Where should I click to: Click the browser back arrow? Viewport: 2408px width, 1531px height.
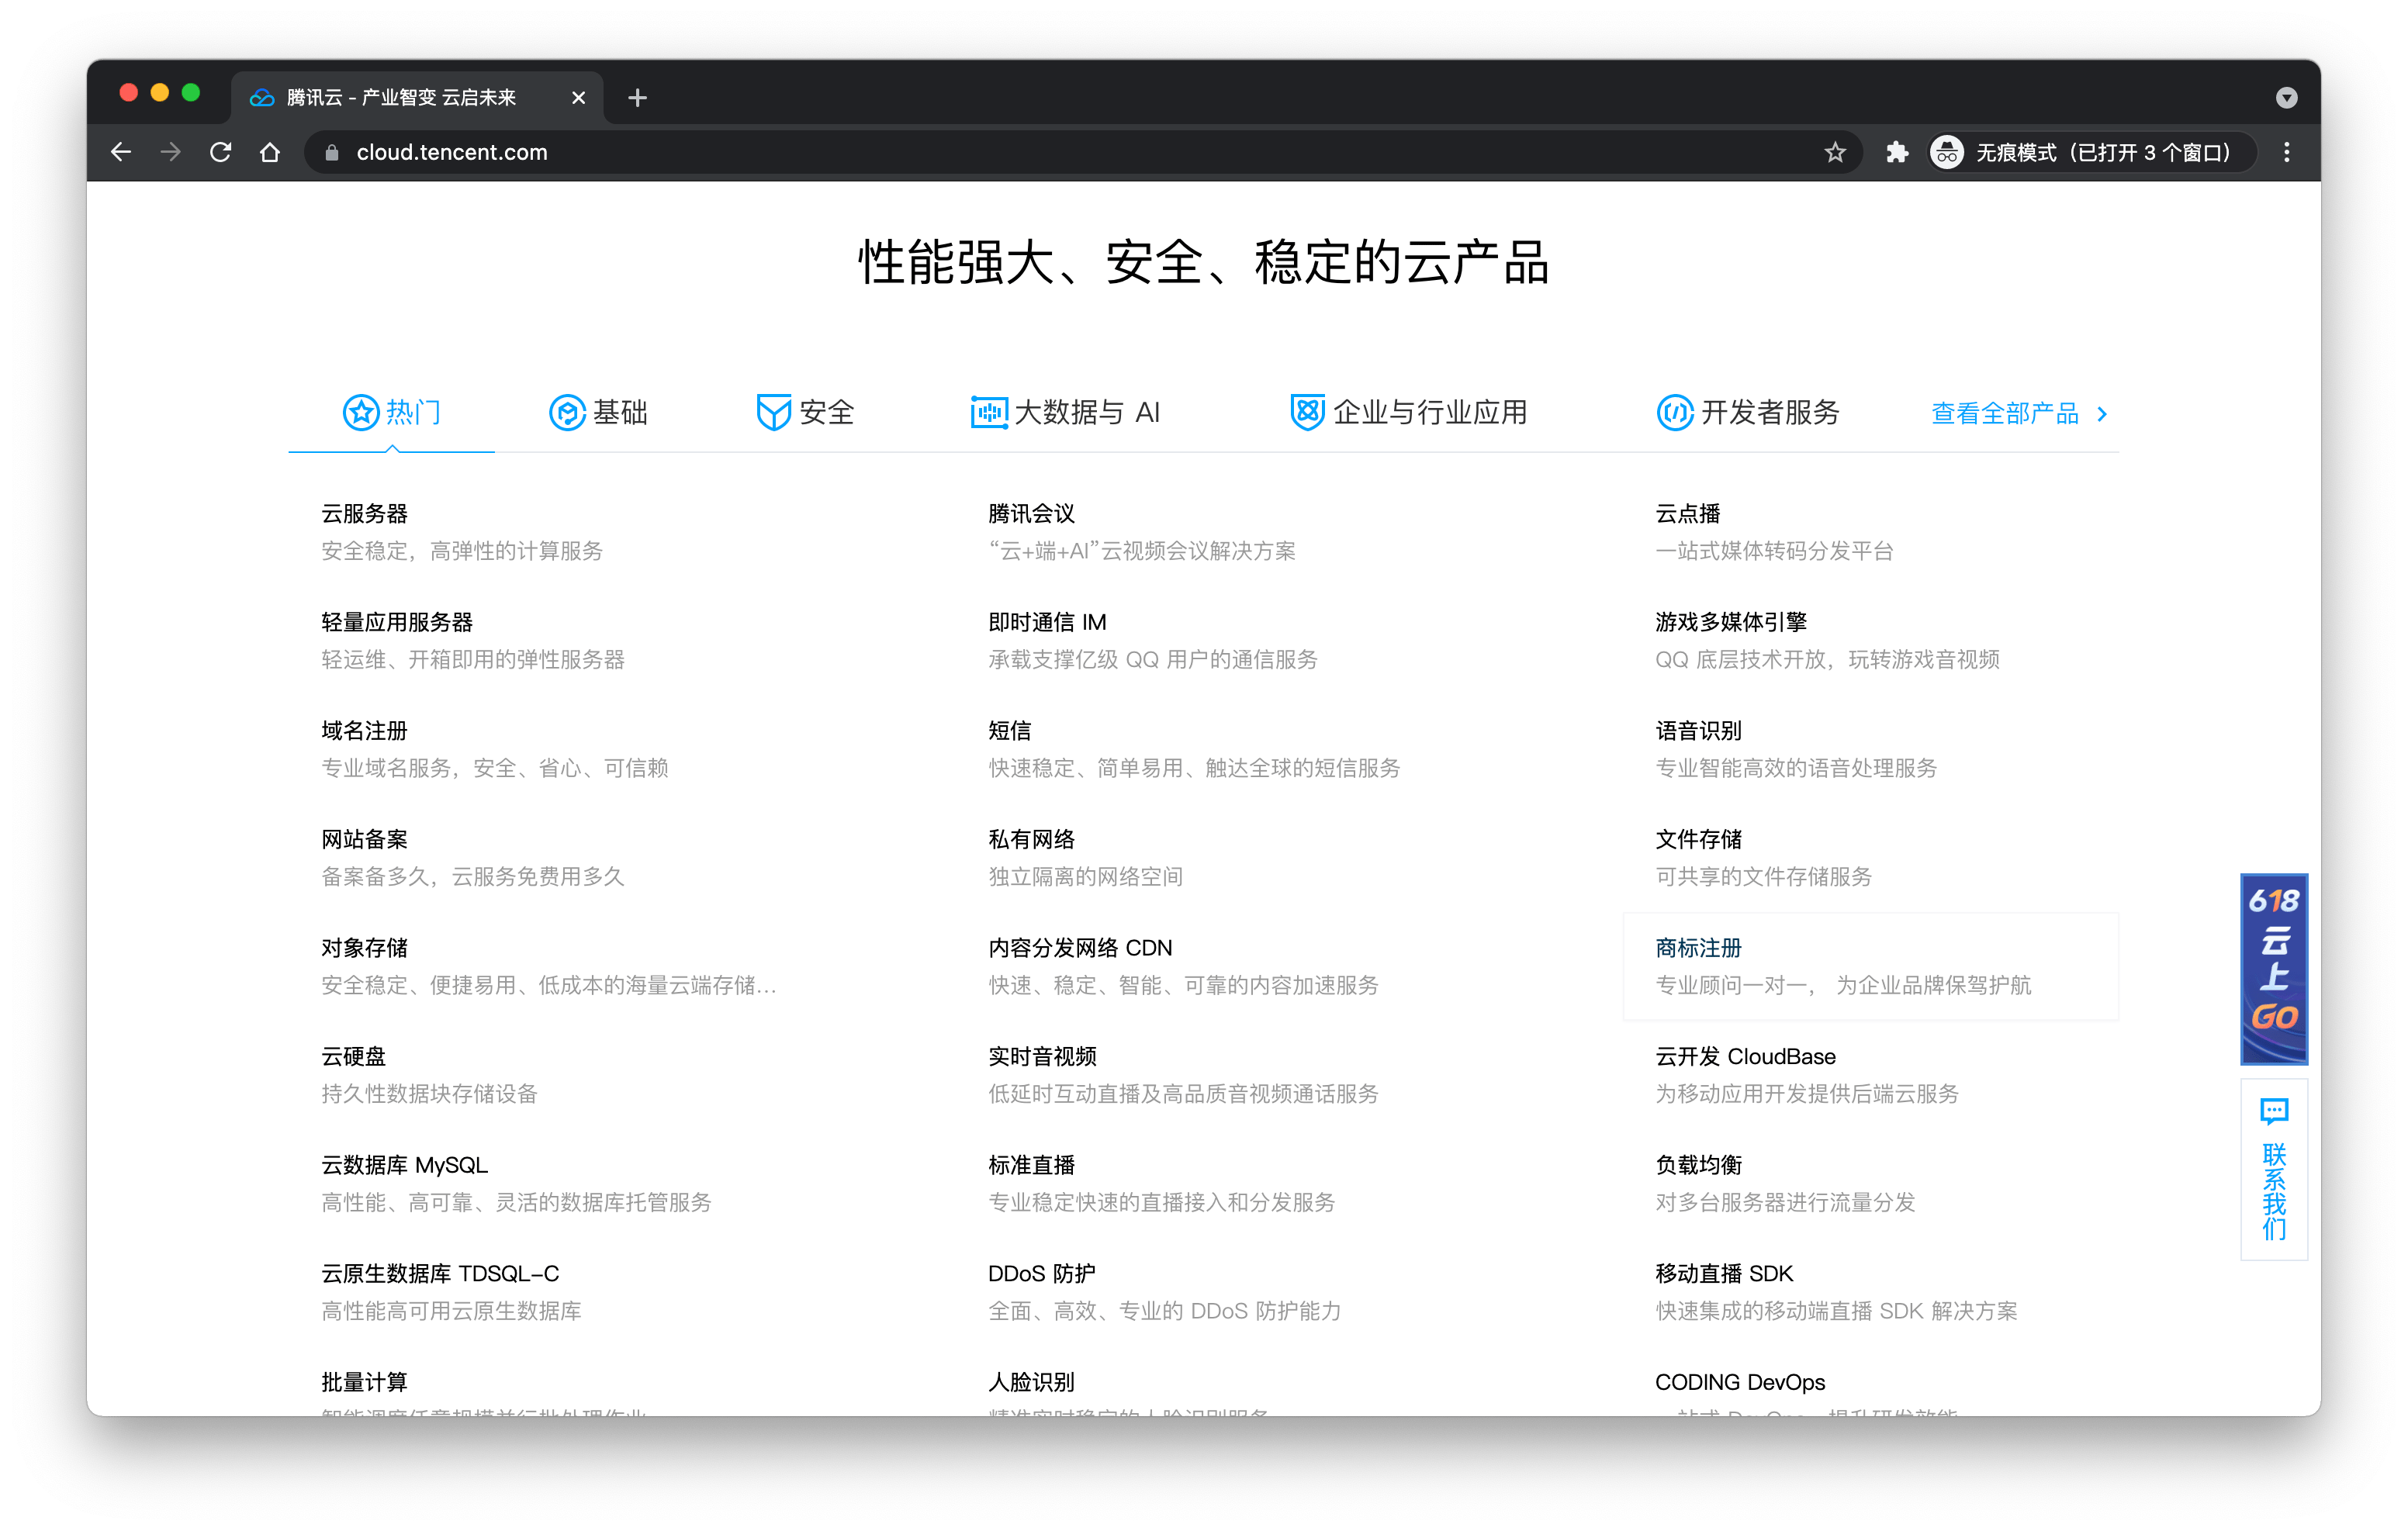[x=121, y=152]
